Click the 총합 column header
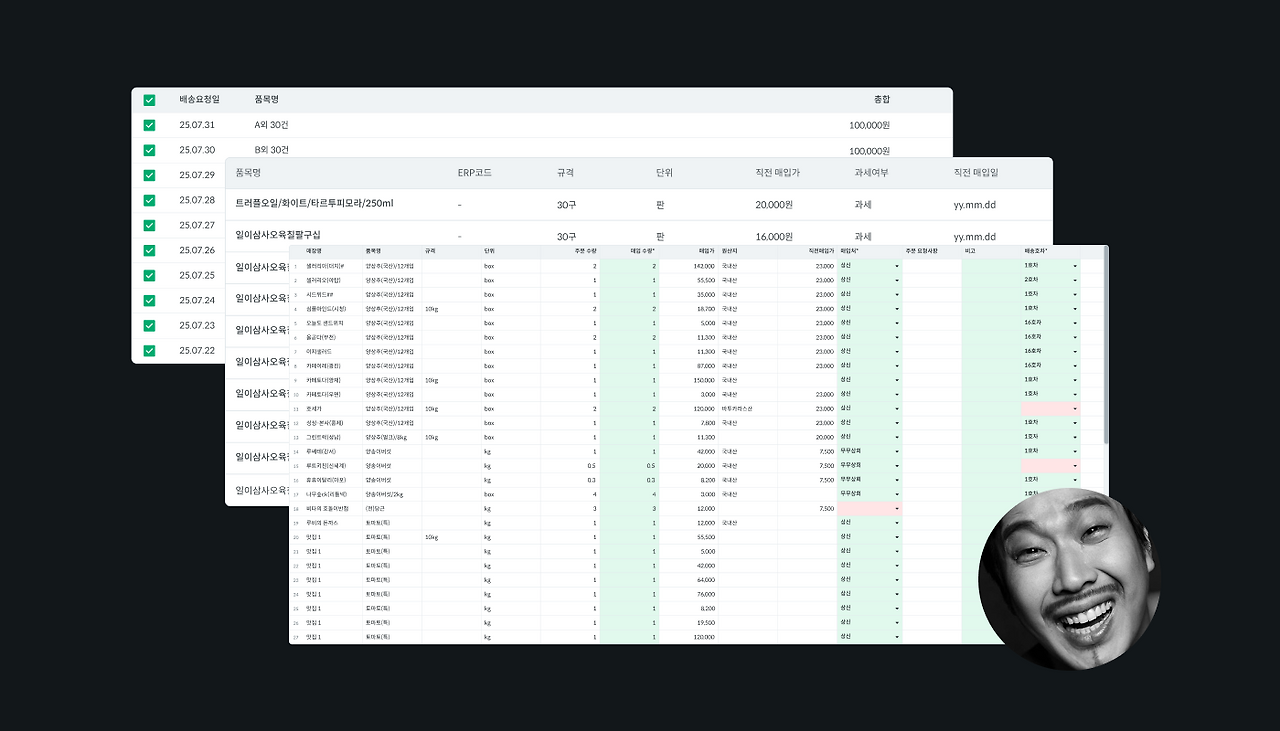Viewport: 1280px width, 731px height. tap(881, 99)
